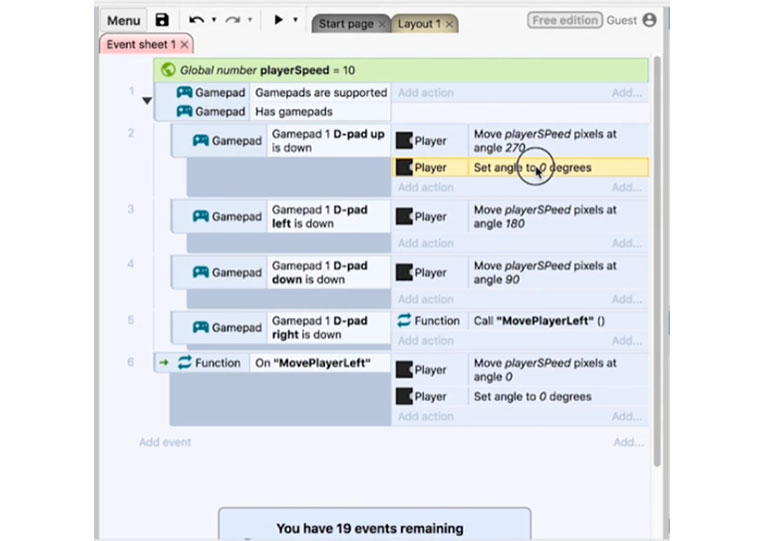Click Gamepad icon of D-pad down event
This screenshot has width=763, height=541.
pos(200,272)
